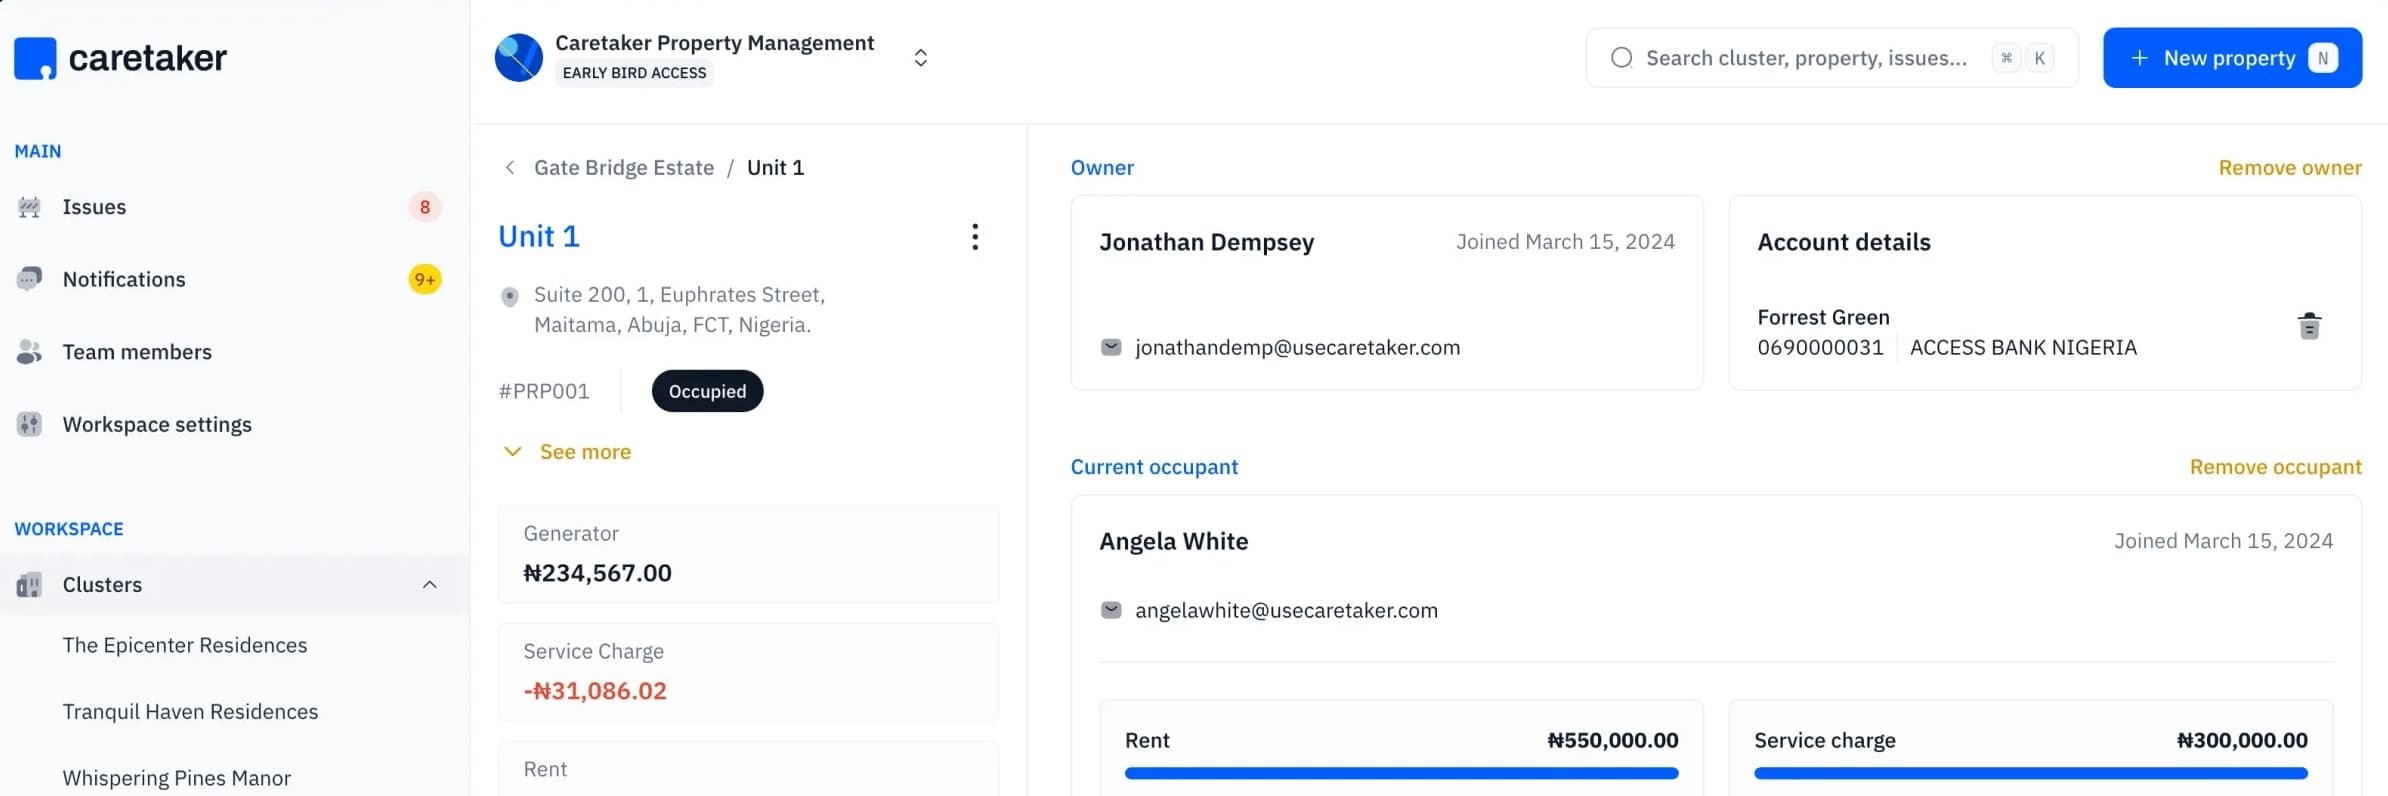The width and height of the screenshot is (2388, 796).
Task: Click the ₦234,567.00 generator amount
Action: (x=597, y=573)
